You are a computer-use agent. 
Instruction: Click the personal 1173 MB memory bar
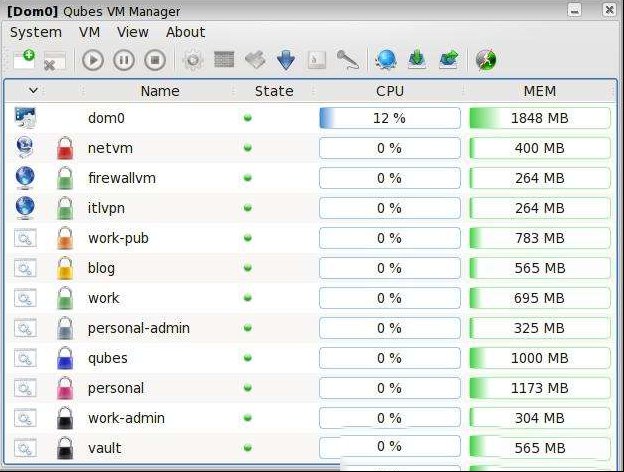point(540,388)
